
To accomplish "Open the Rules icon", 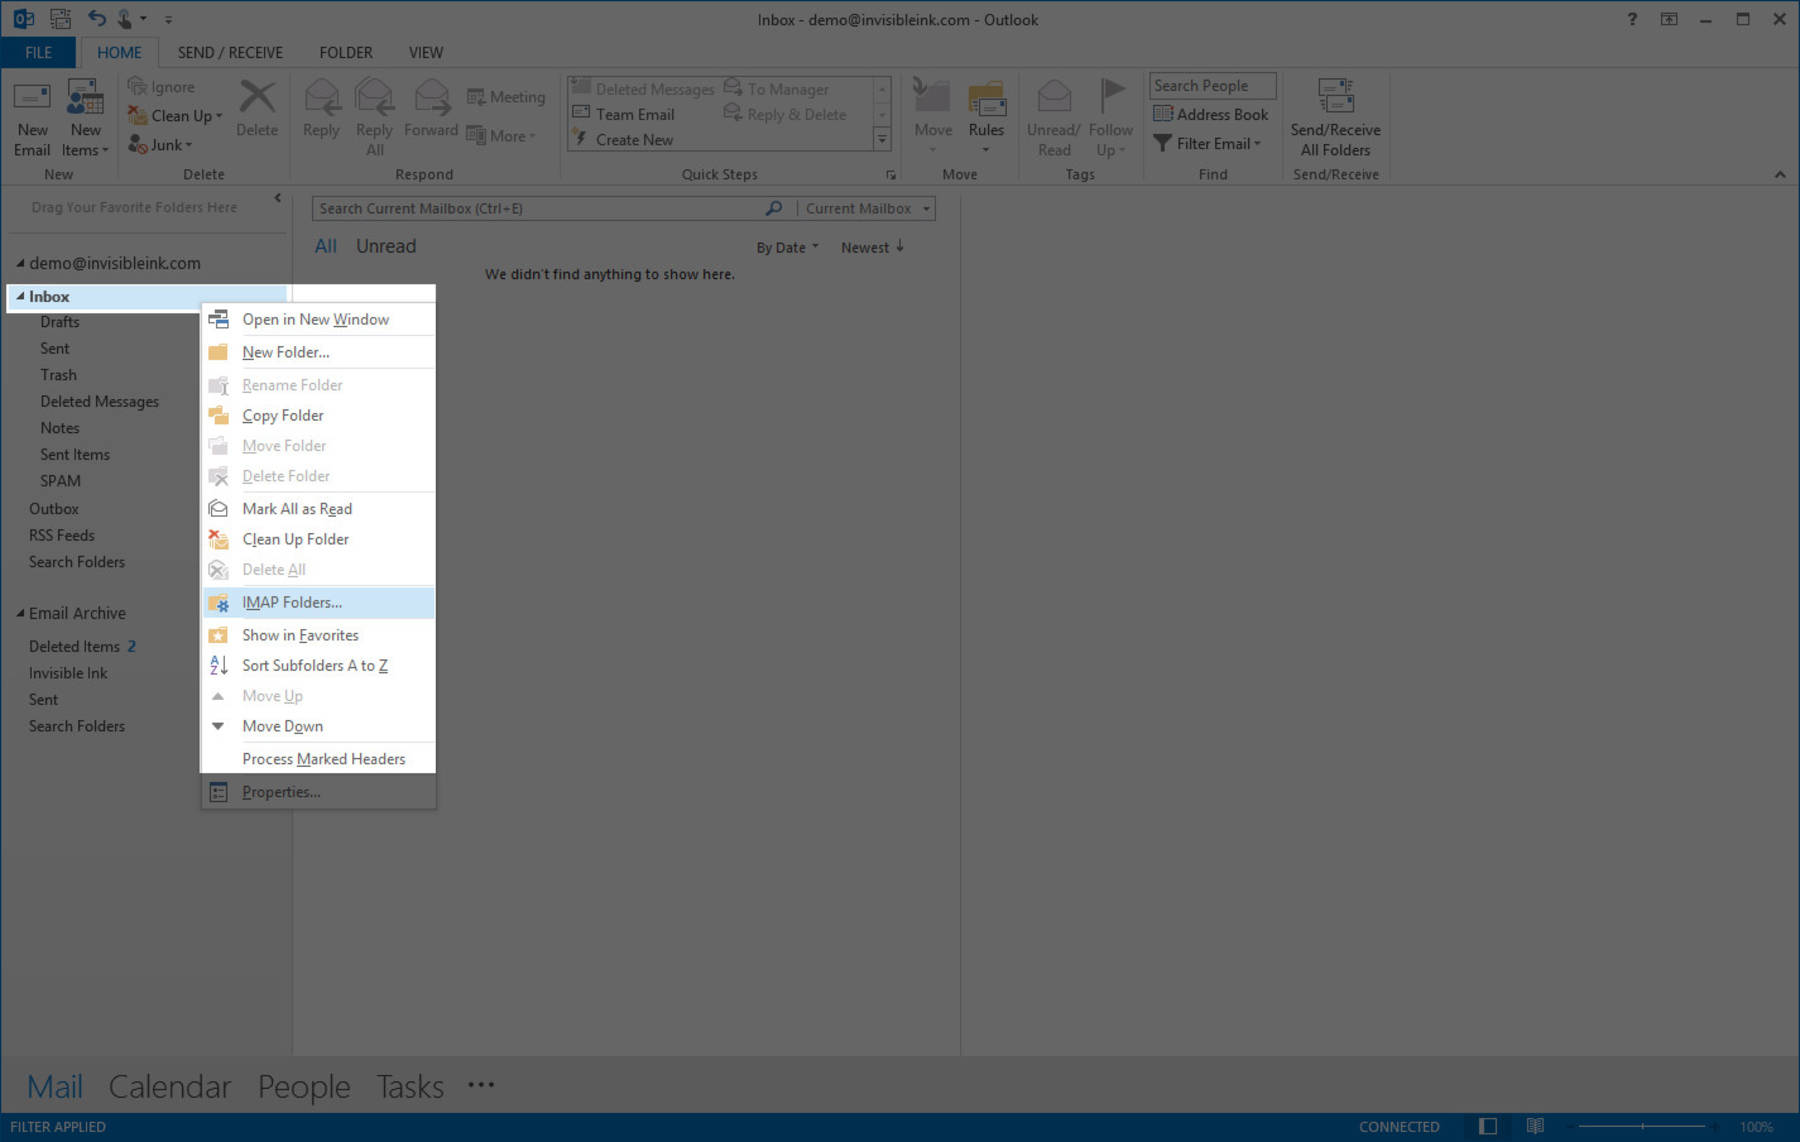I will click(x=986, y=98).
